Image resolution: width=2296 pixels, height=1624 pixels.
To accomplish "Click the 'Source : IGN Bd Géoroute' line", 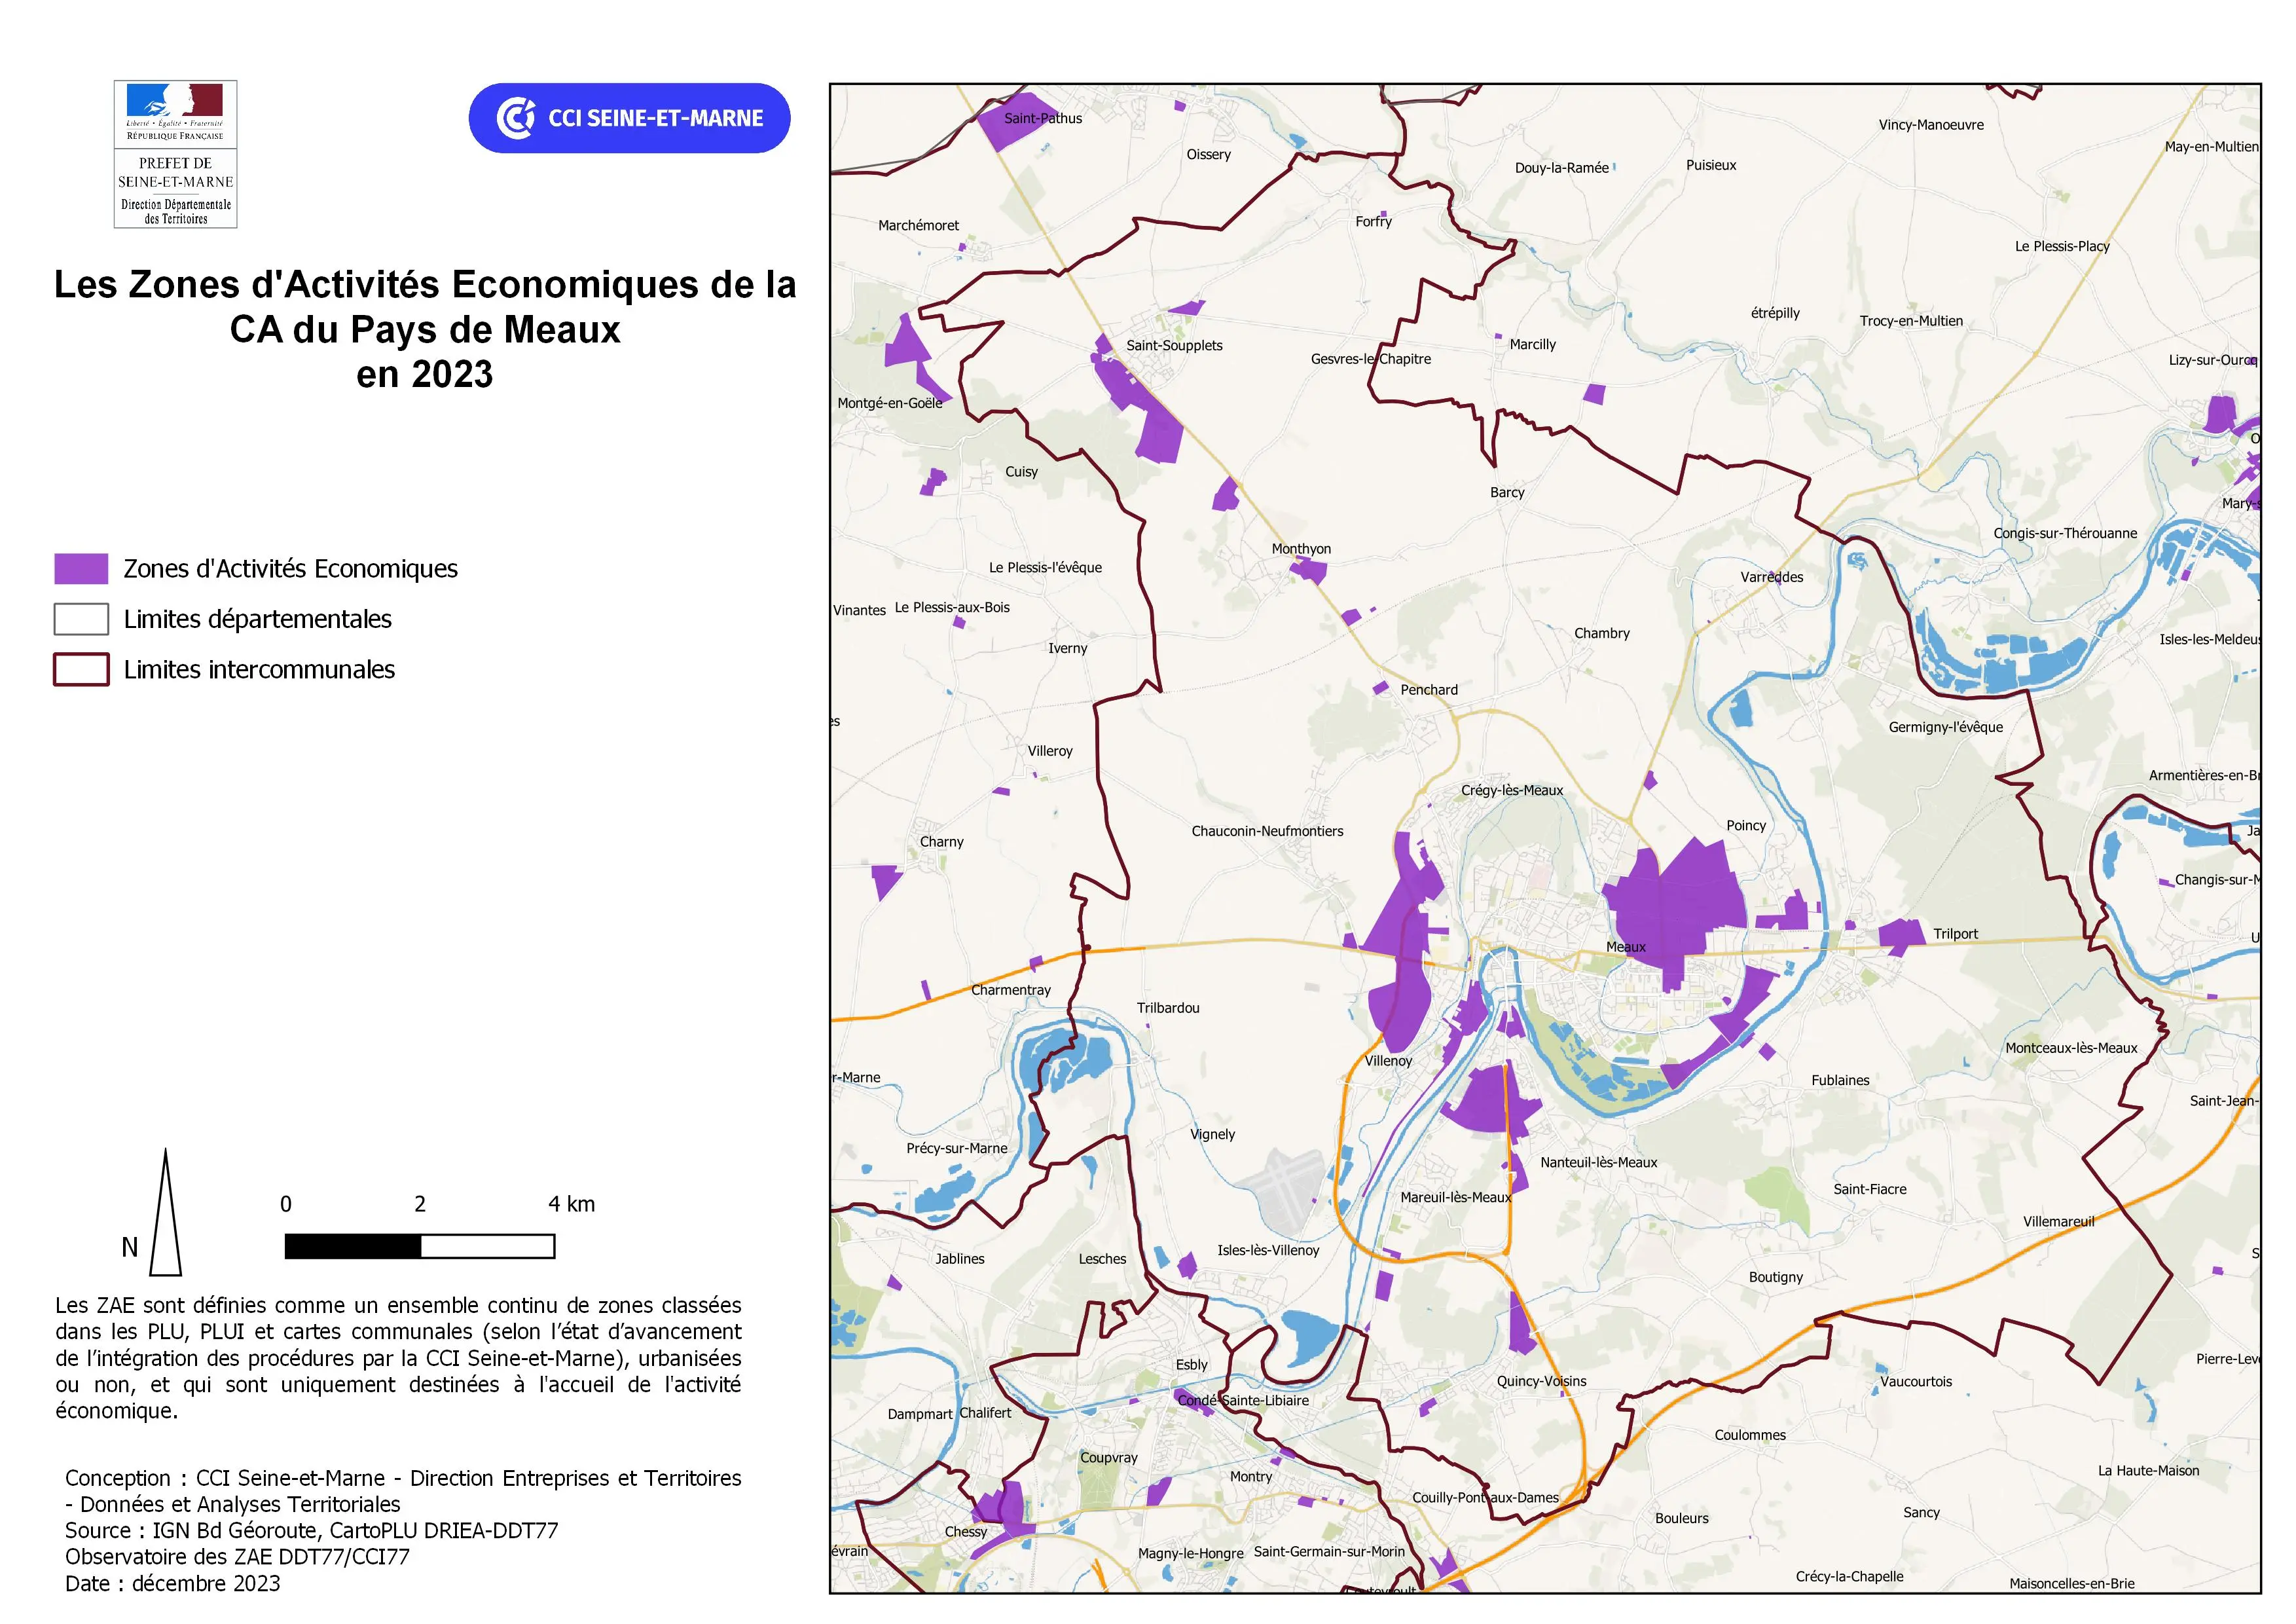I will point(312,1531).
